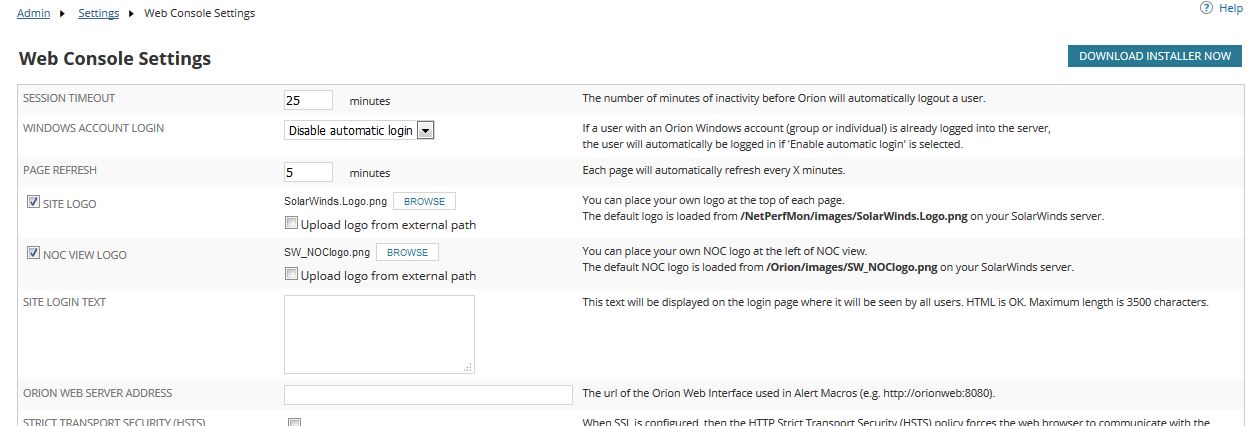
Task: Click the ORION WEB SERVER ADDRESS label
Action: 97,393
